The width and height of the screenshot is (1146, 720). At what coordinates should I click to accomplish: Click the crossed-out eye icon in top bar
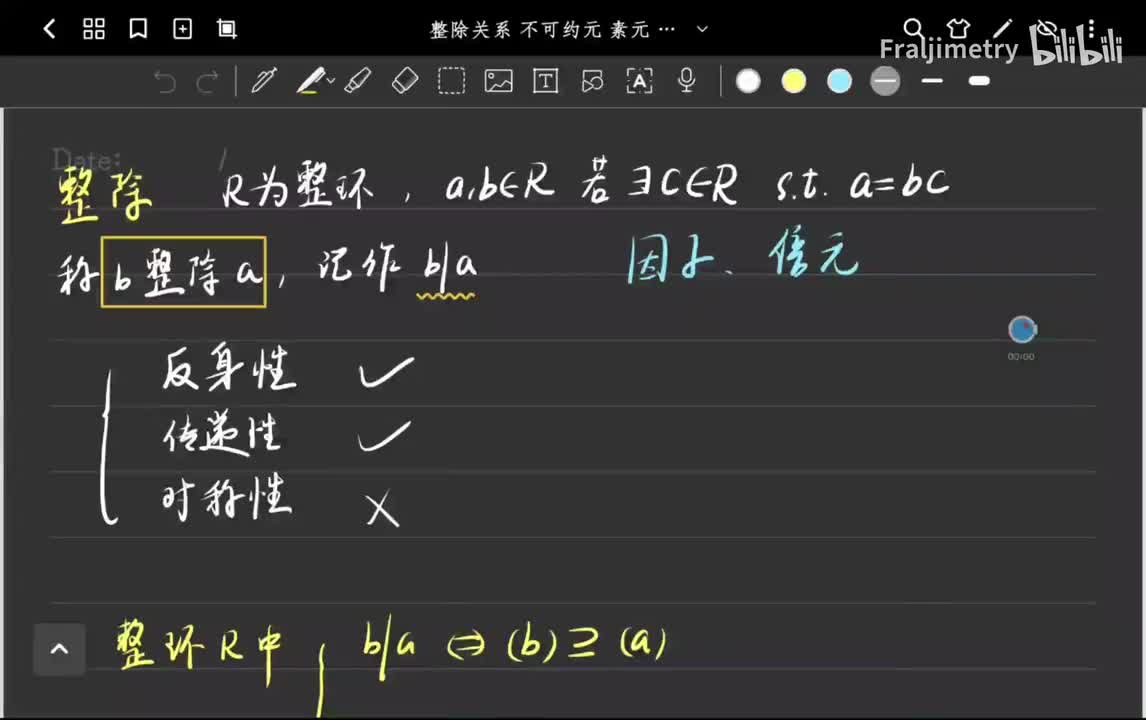tap(1047, 29)
